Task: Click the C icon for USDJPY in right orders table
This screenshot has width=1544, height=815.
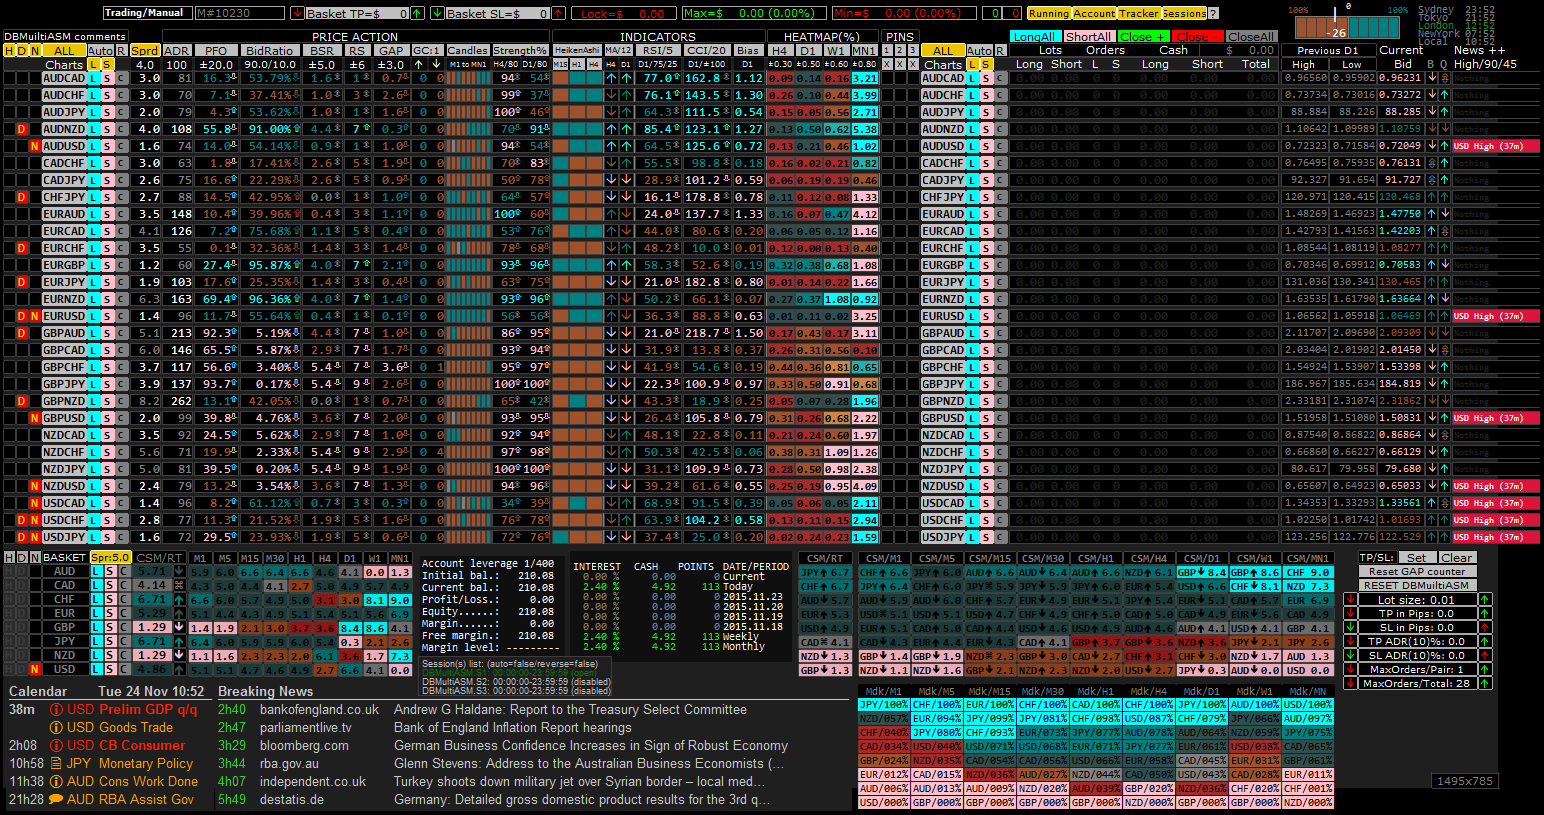Action: click(x=1000, y=537)
